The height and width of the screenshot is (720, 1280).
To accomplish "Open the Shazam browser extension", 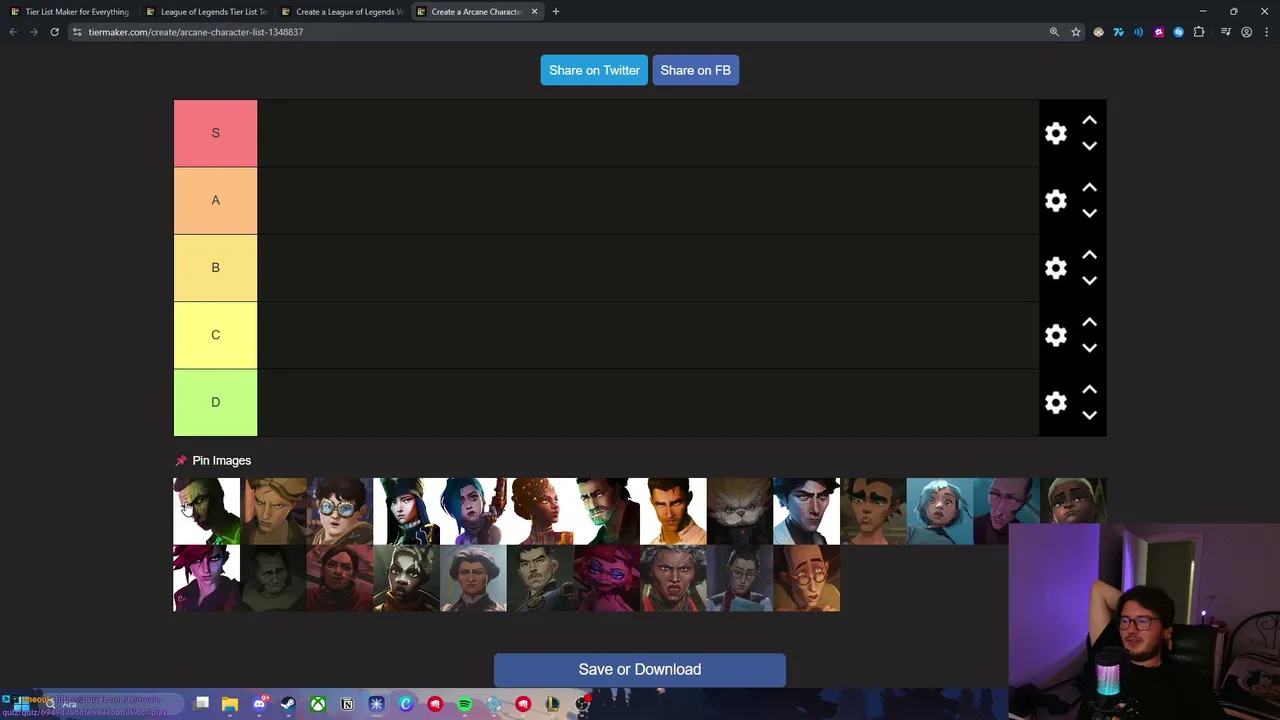I will [1178, 32].
